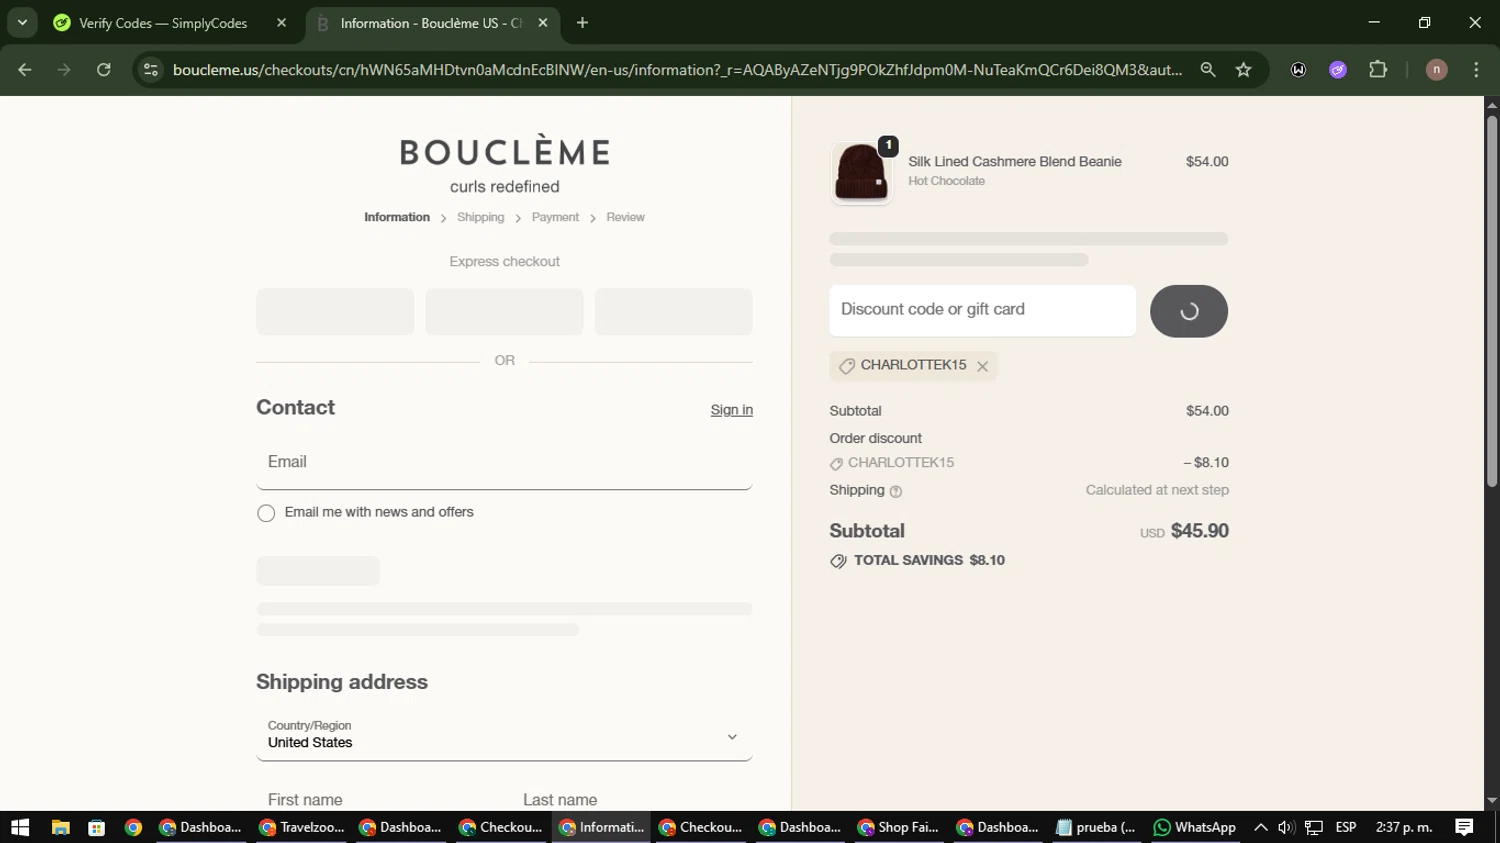Click the beanie product thumbnail
Screen dimensions: 1500x843
[x=861, y=172]
